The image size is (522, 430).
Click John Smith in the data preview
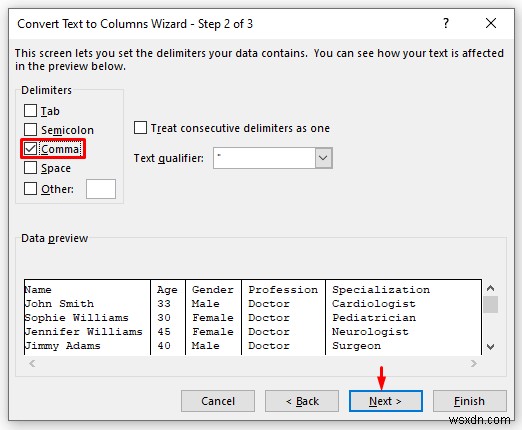[59, 304]
